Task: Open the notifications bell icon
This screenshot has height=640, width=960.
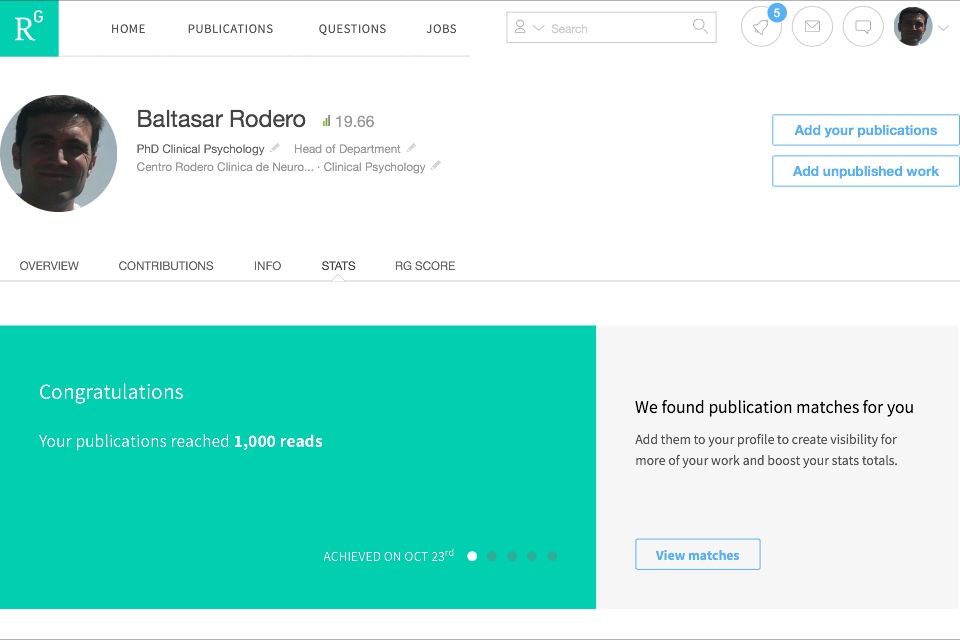Action: pos(761,27)
